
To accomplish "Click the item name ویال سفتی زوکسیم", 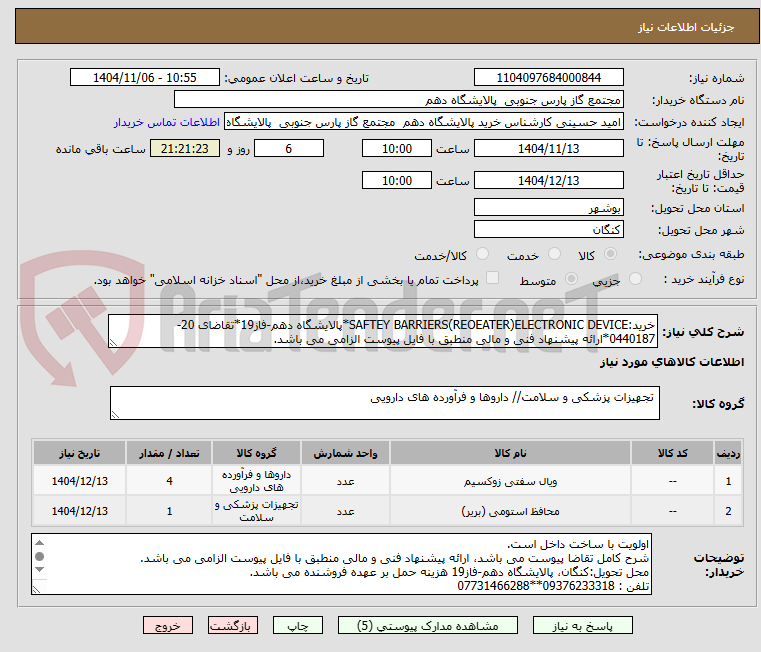I will click(x=510, y=482).
